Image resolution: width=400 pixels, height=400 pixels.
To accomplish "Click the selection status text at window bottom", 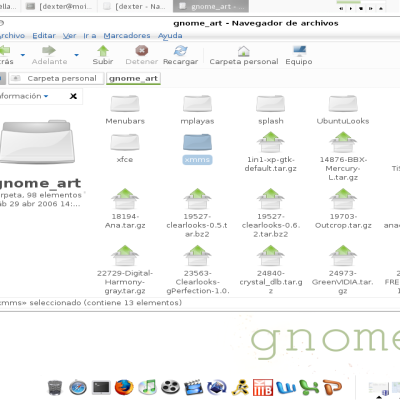I will pos(91,303).
